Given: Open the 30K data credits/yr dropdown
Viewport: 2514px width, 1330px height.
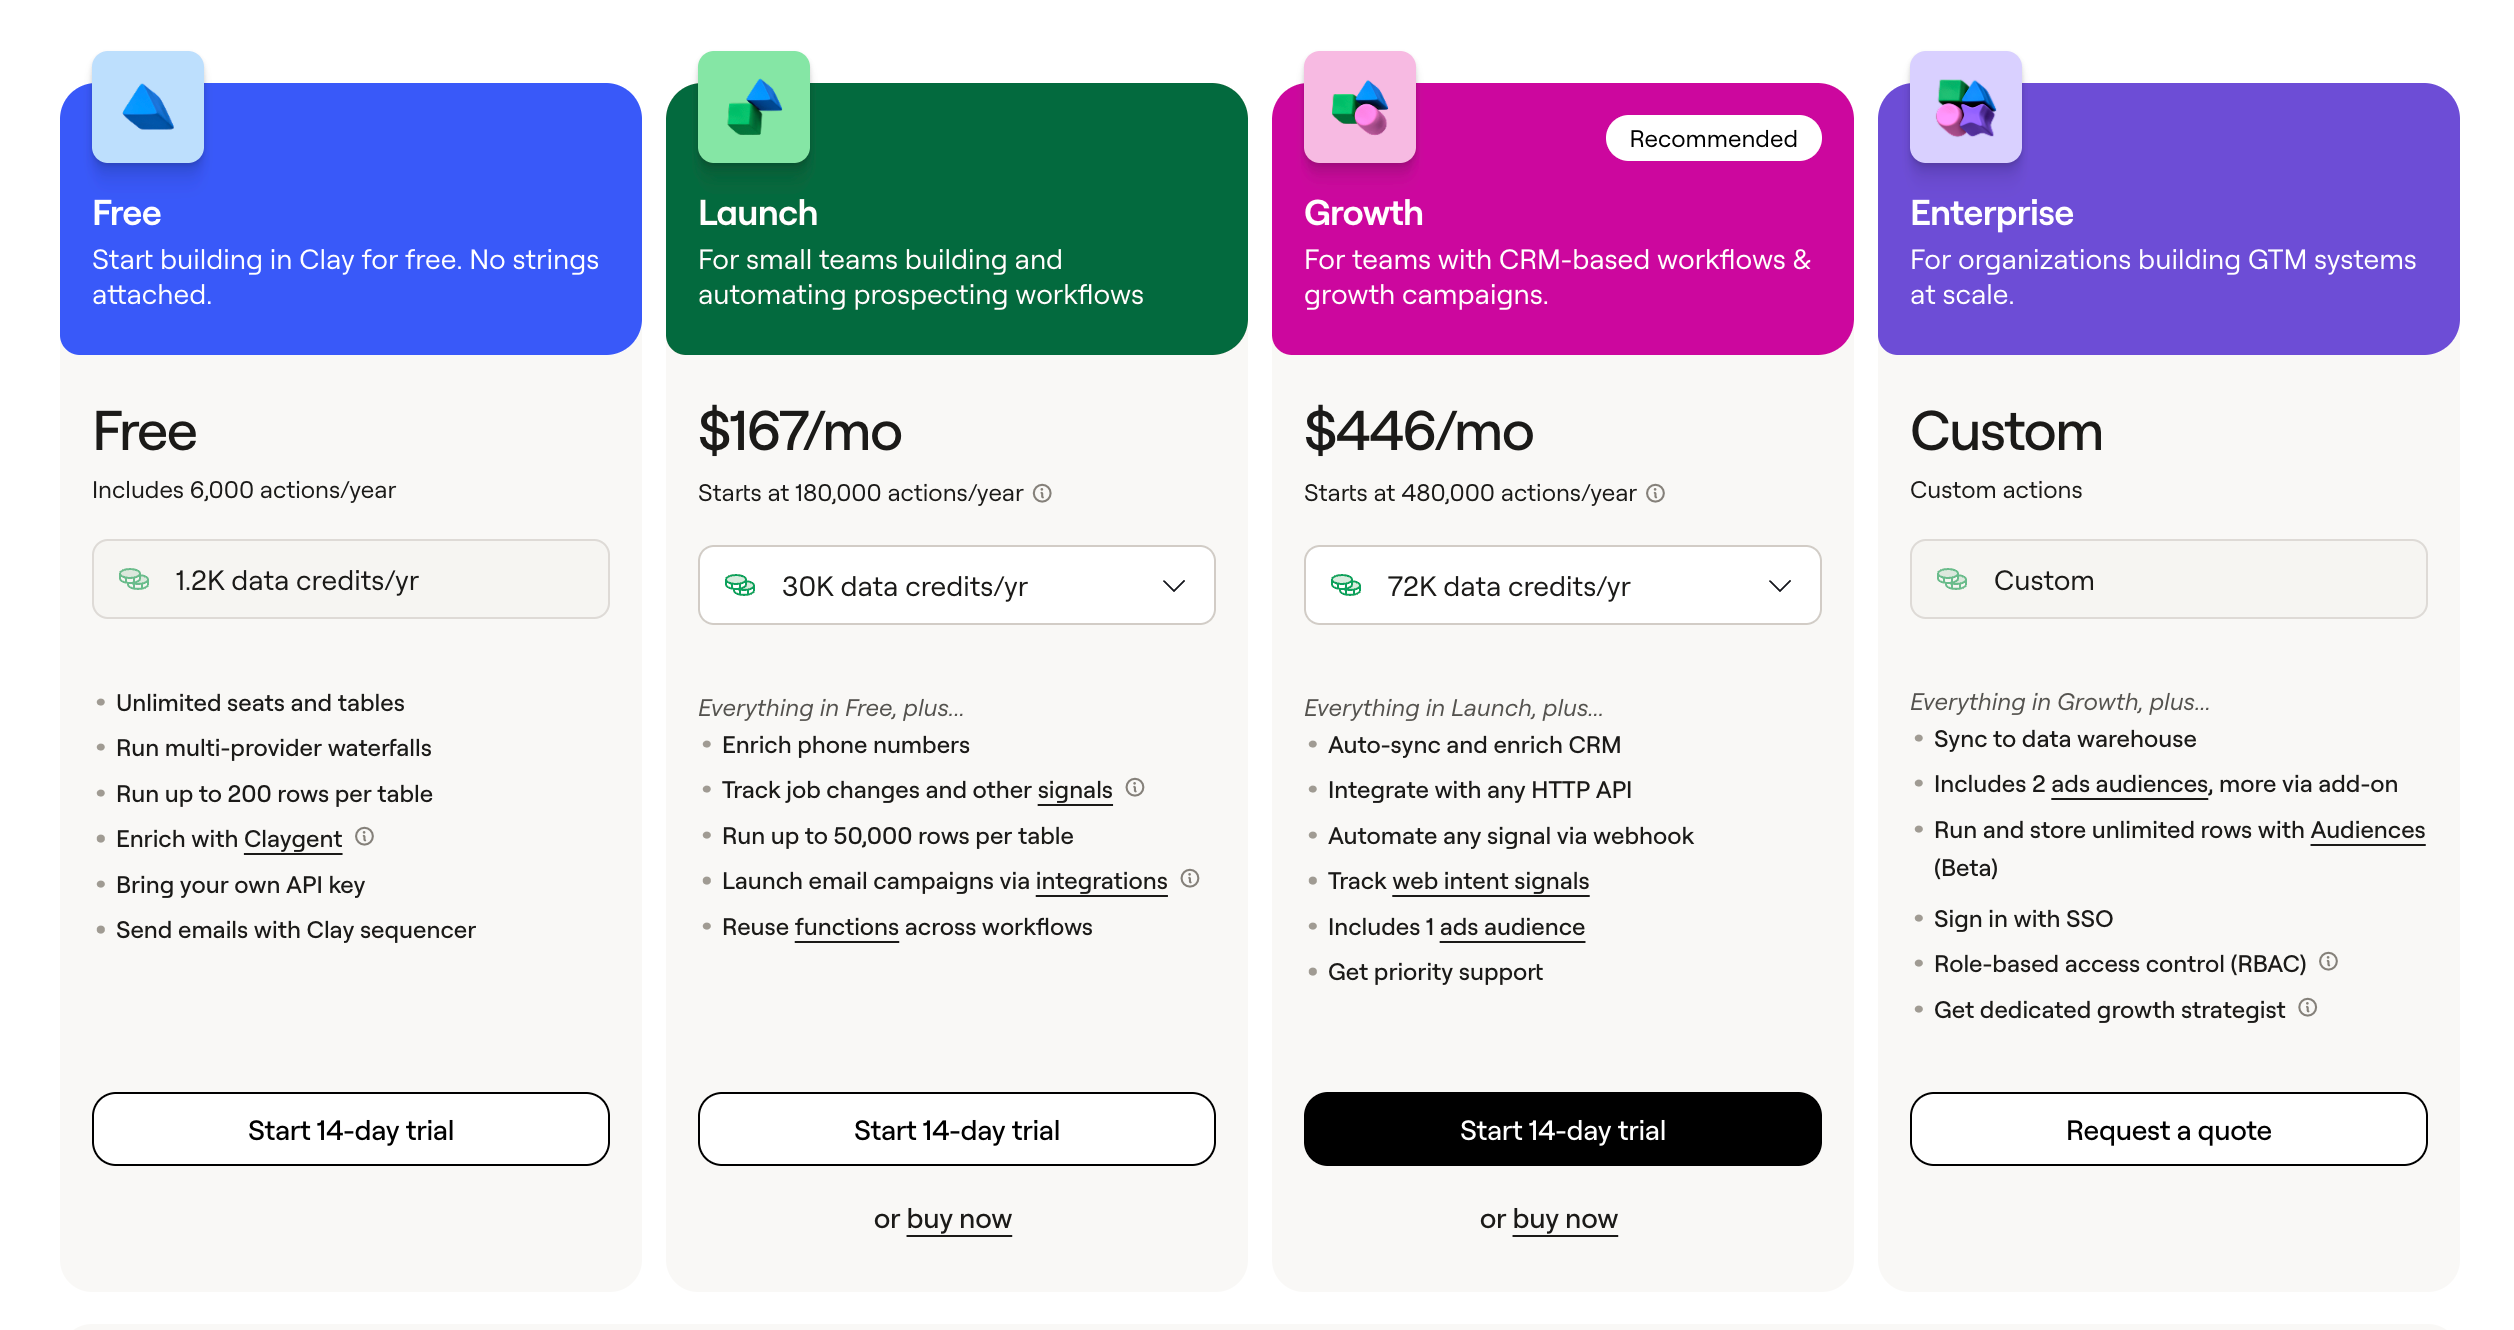Looking at the screenshot, I should pos(957,585).
